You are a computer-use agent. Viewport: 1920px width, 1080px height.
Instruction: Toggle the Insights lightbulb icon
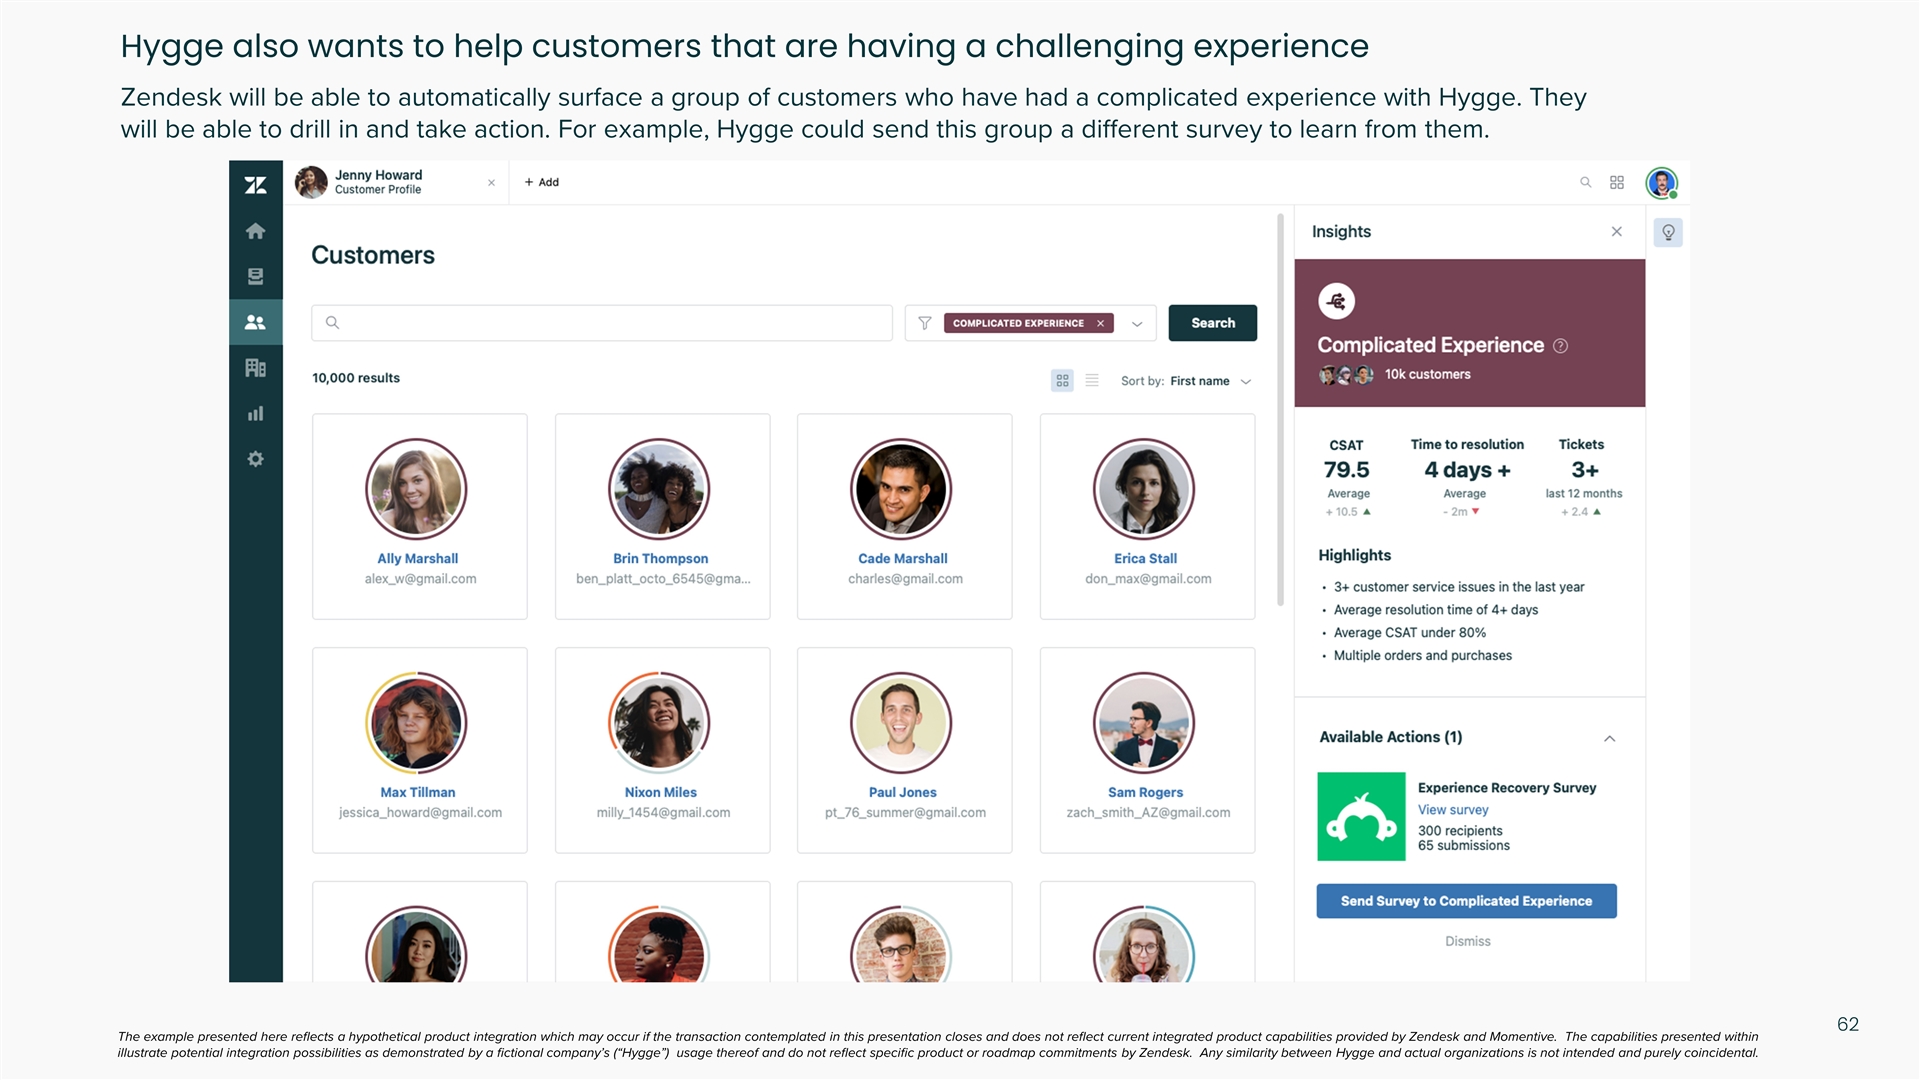click(1668, 233)
